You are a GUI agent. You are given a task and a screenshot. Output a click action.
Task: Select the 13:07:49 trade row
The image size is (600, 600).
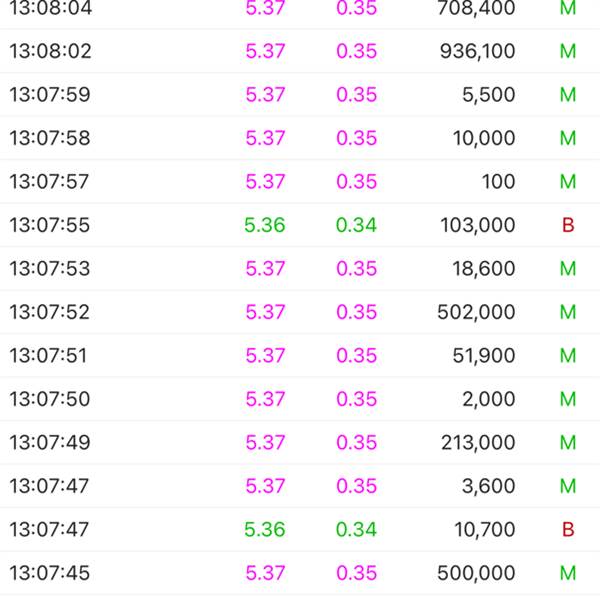point(300,442)
